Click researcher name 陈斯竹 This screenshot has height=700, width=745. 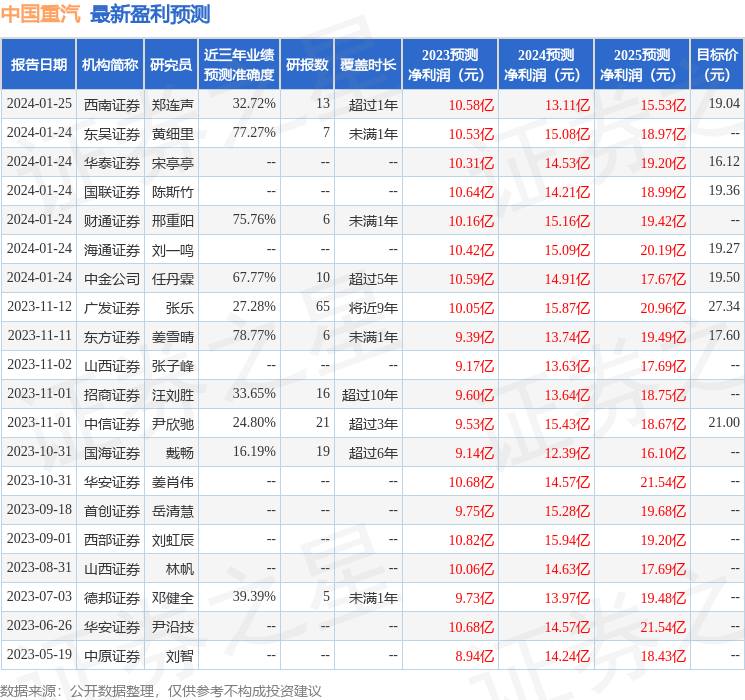tap(172, 192)
